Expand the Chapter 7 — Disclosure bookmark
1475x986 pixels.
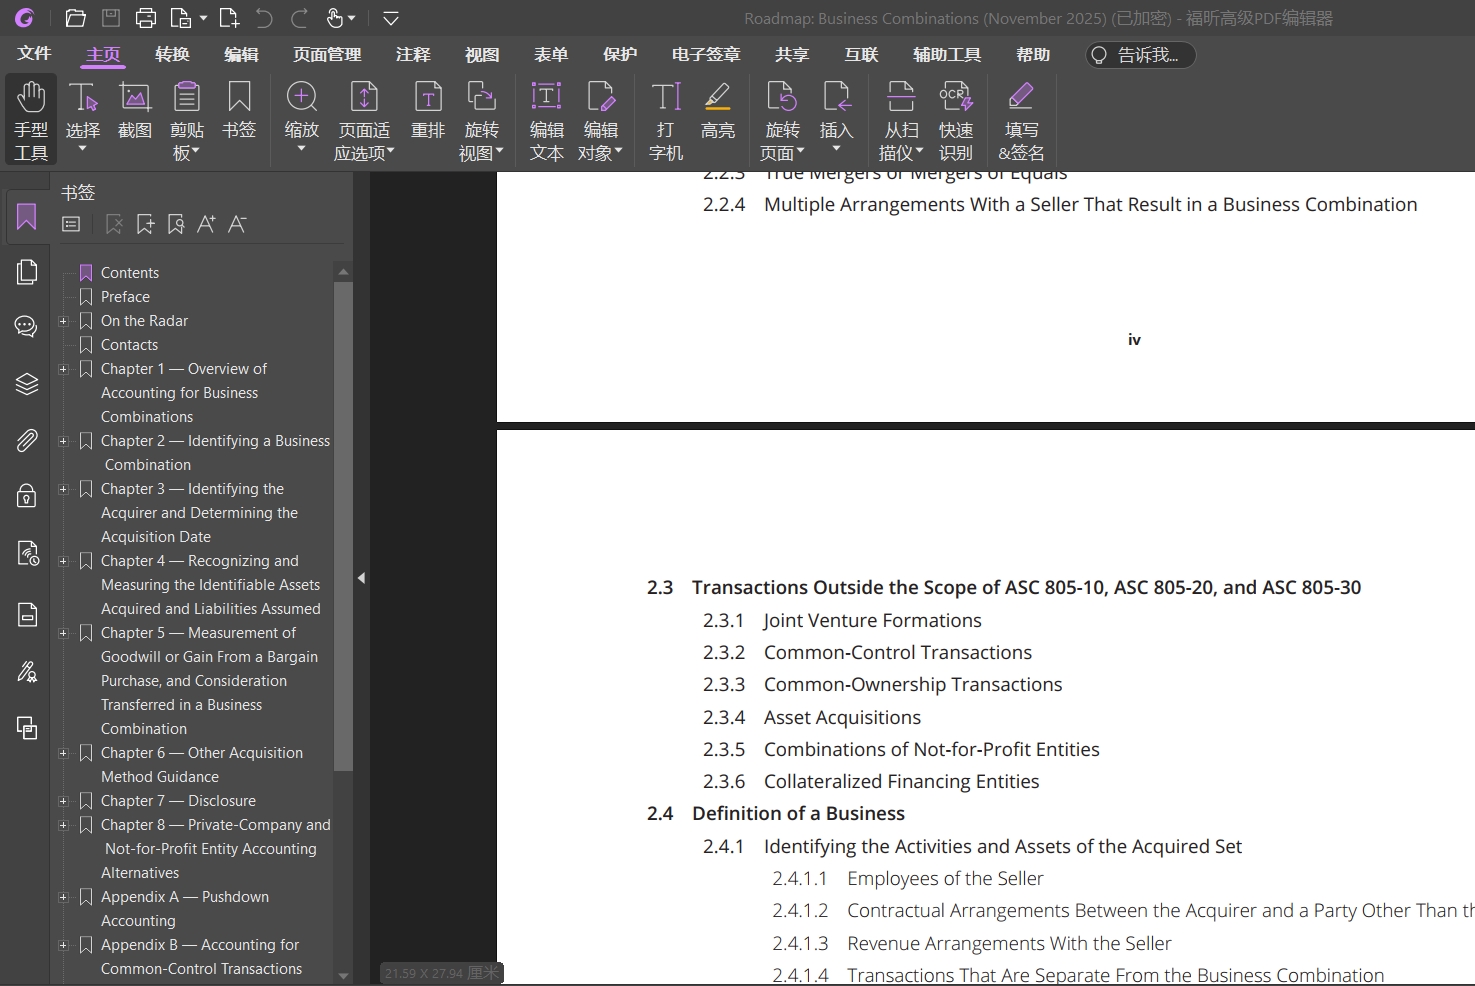click(x=63, y=801)
